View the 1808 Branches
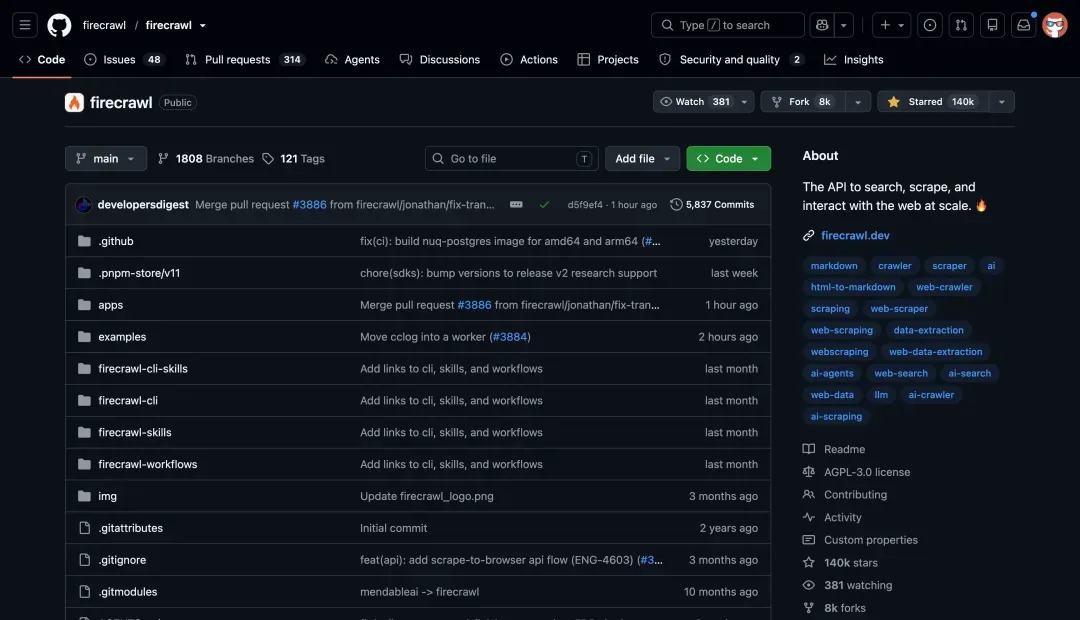The image size is (1080, 620). (206, 158)
